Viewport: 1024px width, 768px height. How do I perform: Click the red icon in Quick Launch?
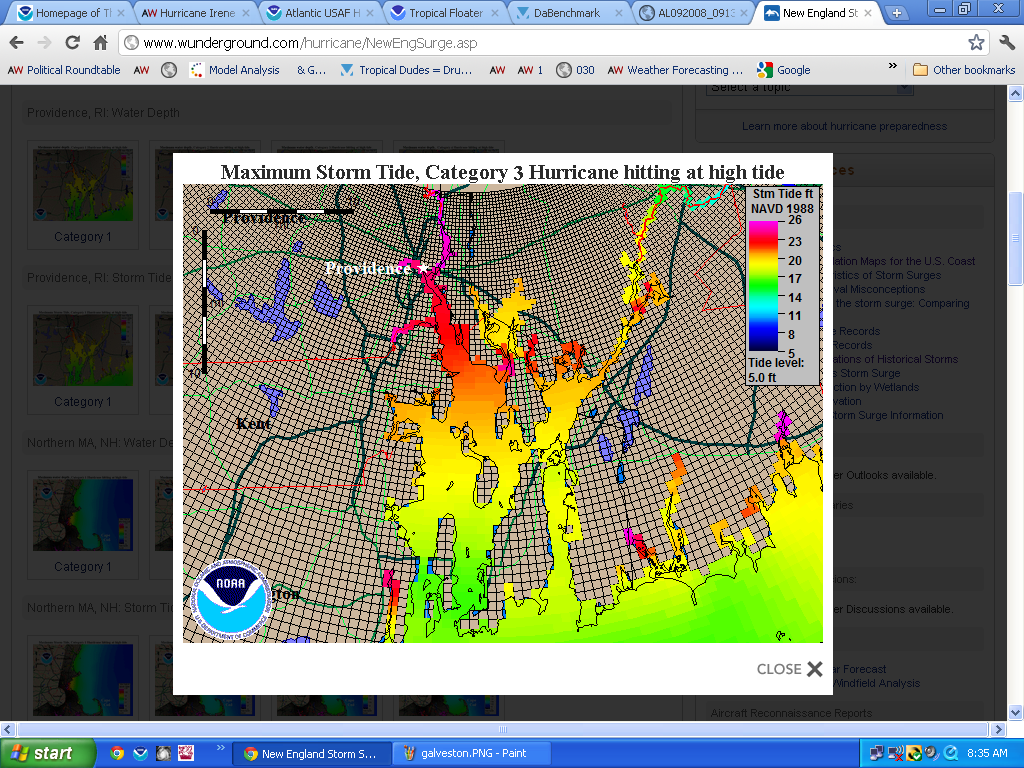[186, 753]
